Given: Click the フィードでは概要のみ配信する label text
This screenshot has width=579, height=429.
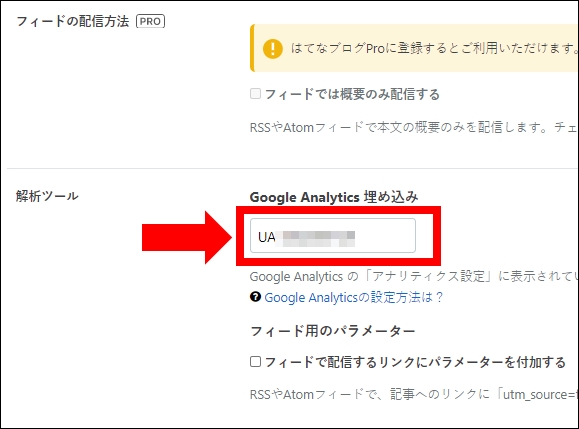Looking at the screenshot, I should pos(352,94).
